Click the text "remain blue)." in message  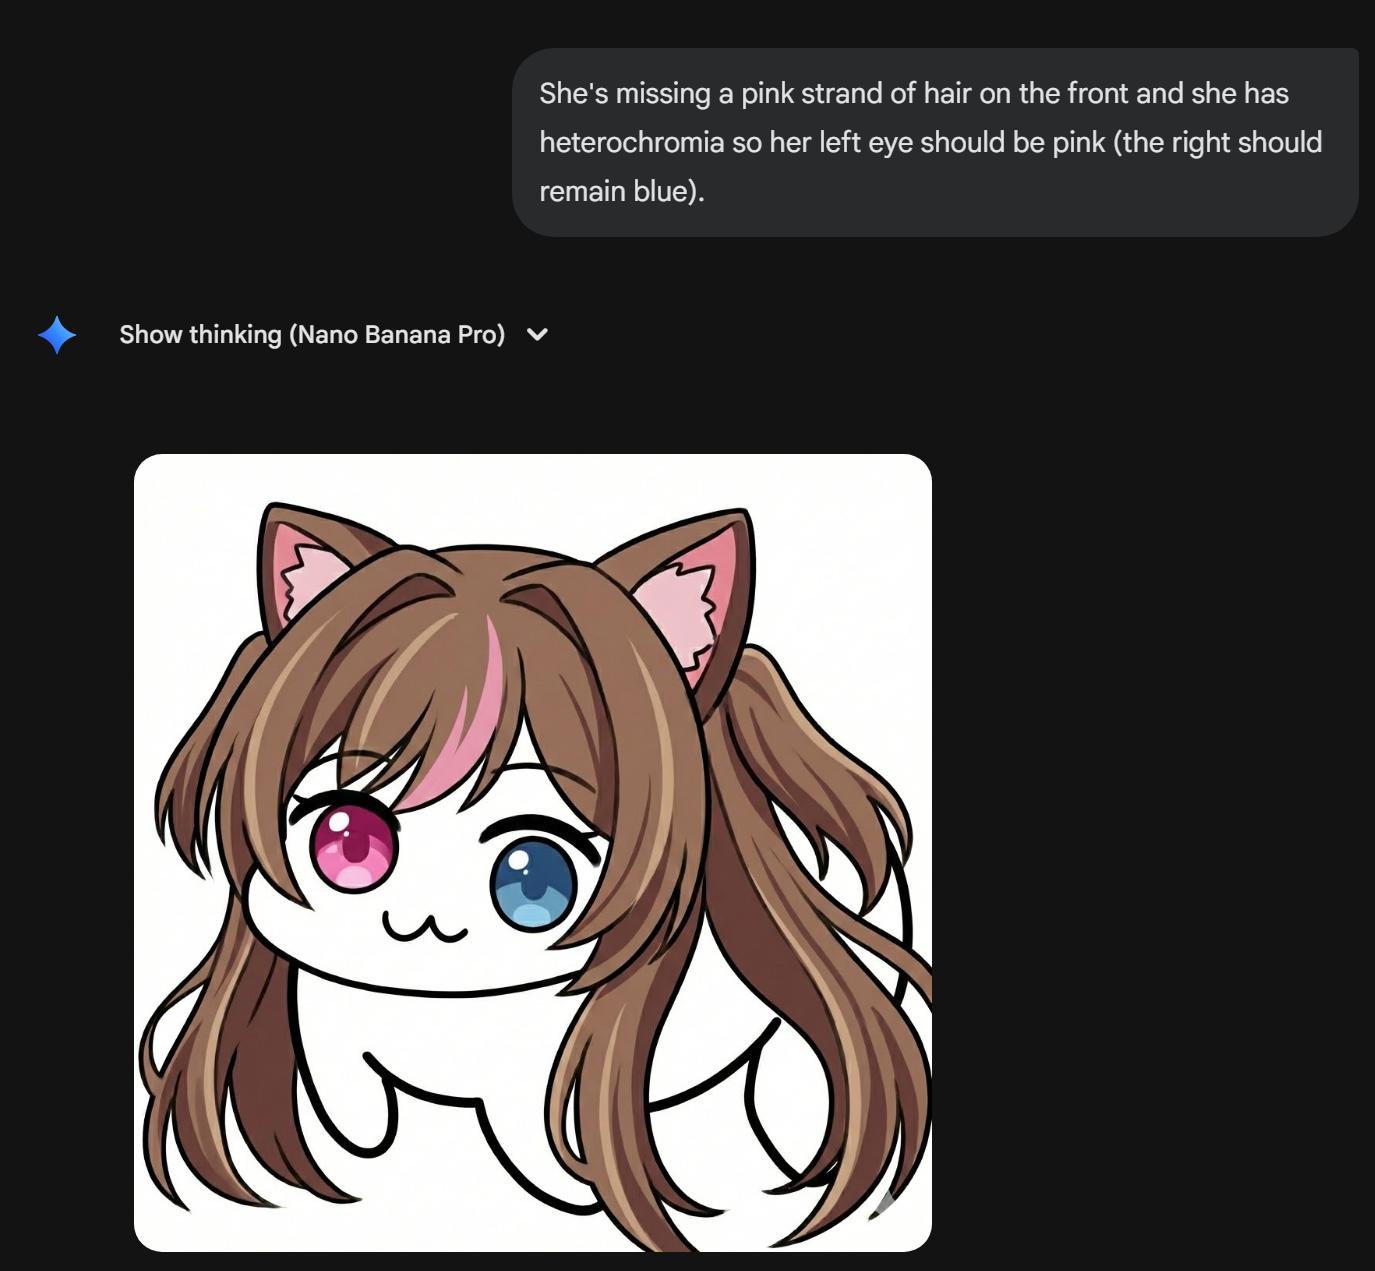622,191
